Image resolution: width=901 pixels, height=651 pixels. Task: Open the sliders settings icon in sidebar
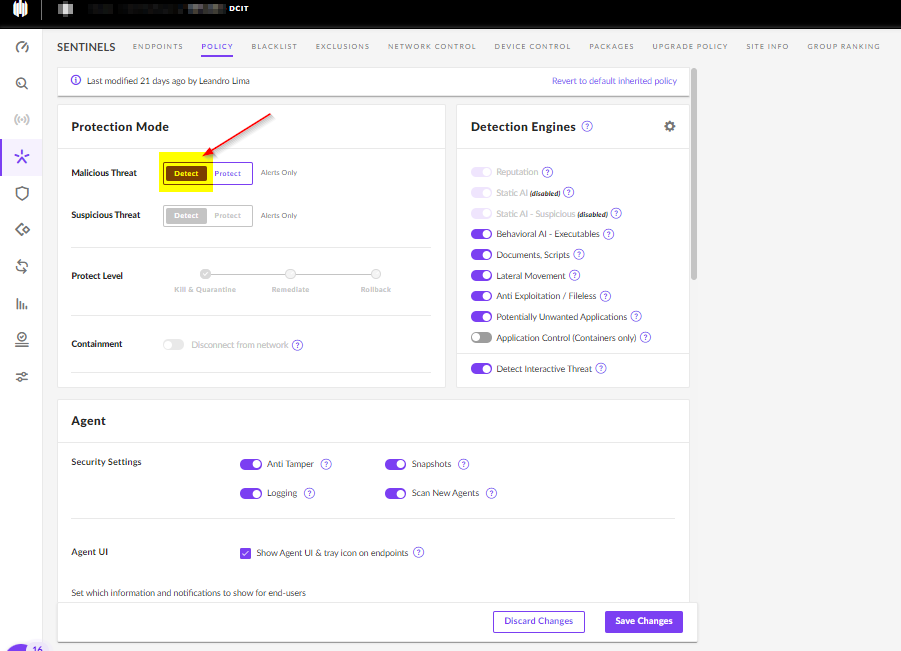[22, 377]
